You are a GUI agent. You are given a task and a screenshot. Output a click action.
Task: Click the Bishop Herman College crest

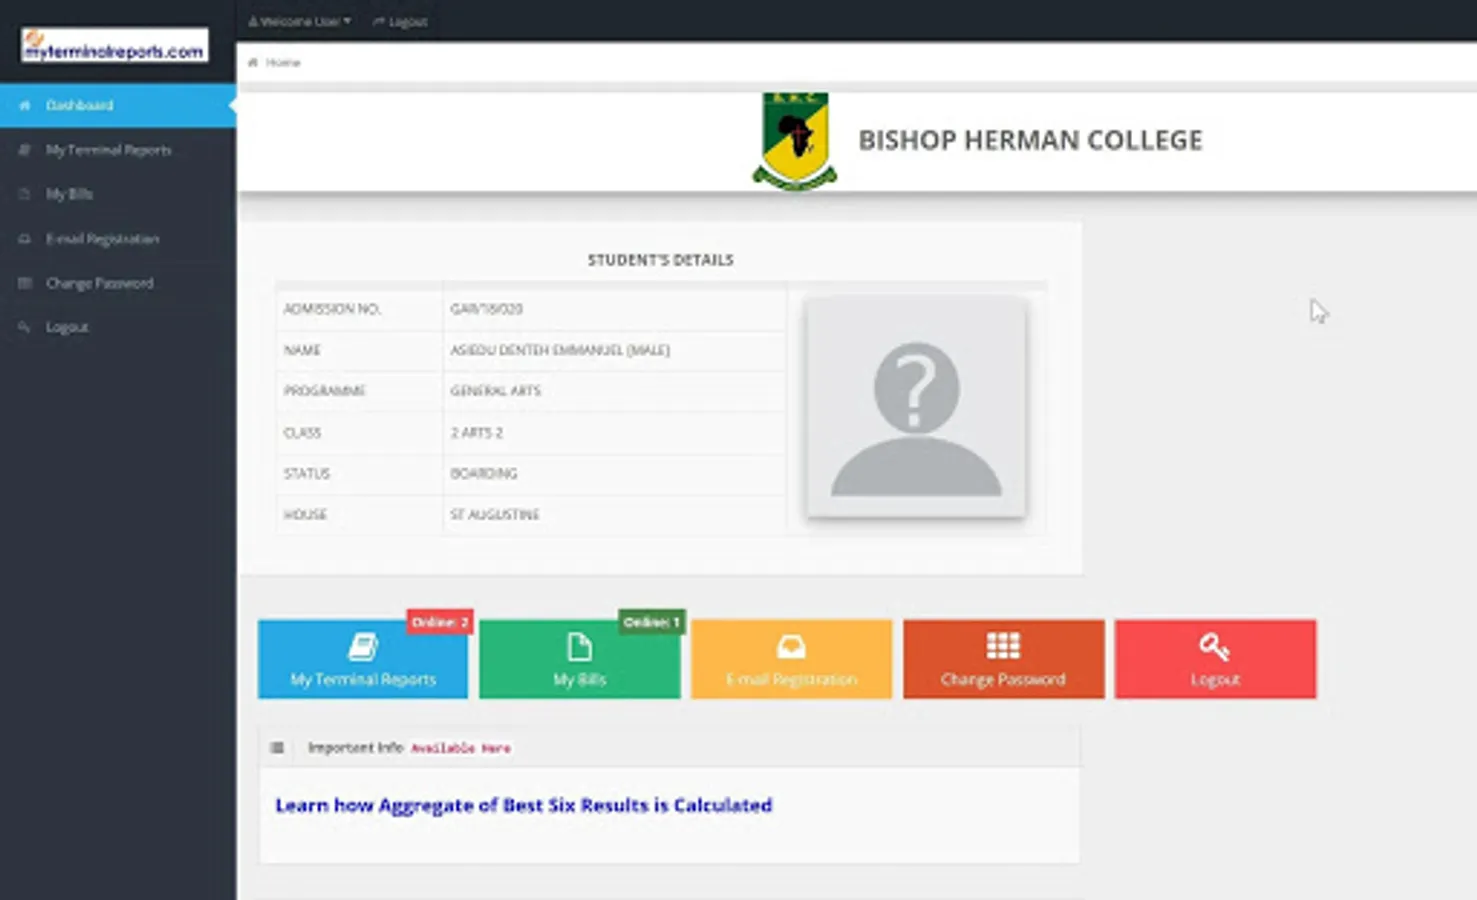coord(795,141)
